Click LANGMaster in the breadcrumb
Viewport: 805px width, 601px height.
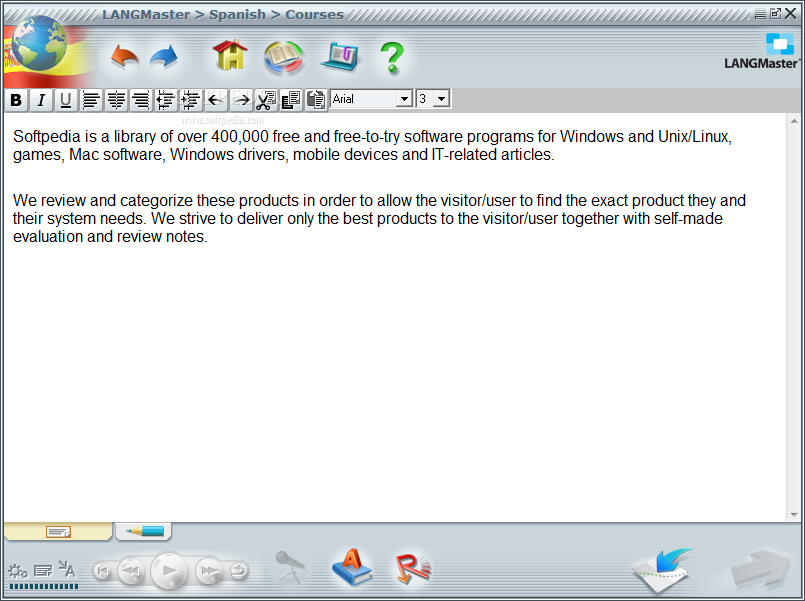pyautogui.click(x=146, y=14)
